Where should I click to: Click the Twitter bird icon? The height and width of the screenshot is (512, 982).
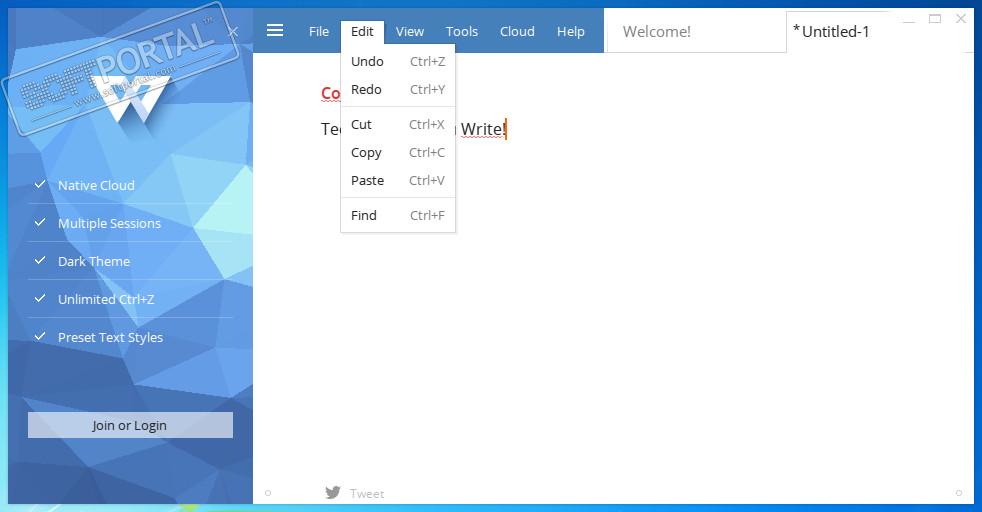click(x=333, y=493)
